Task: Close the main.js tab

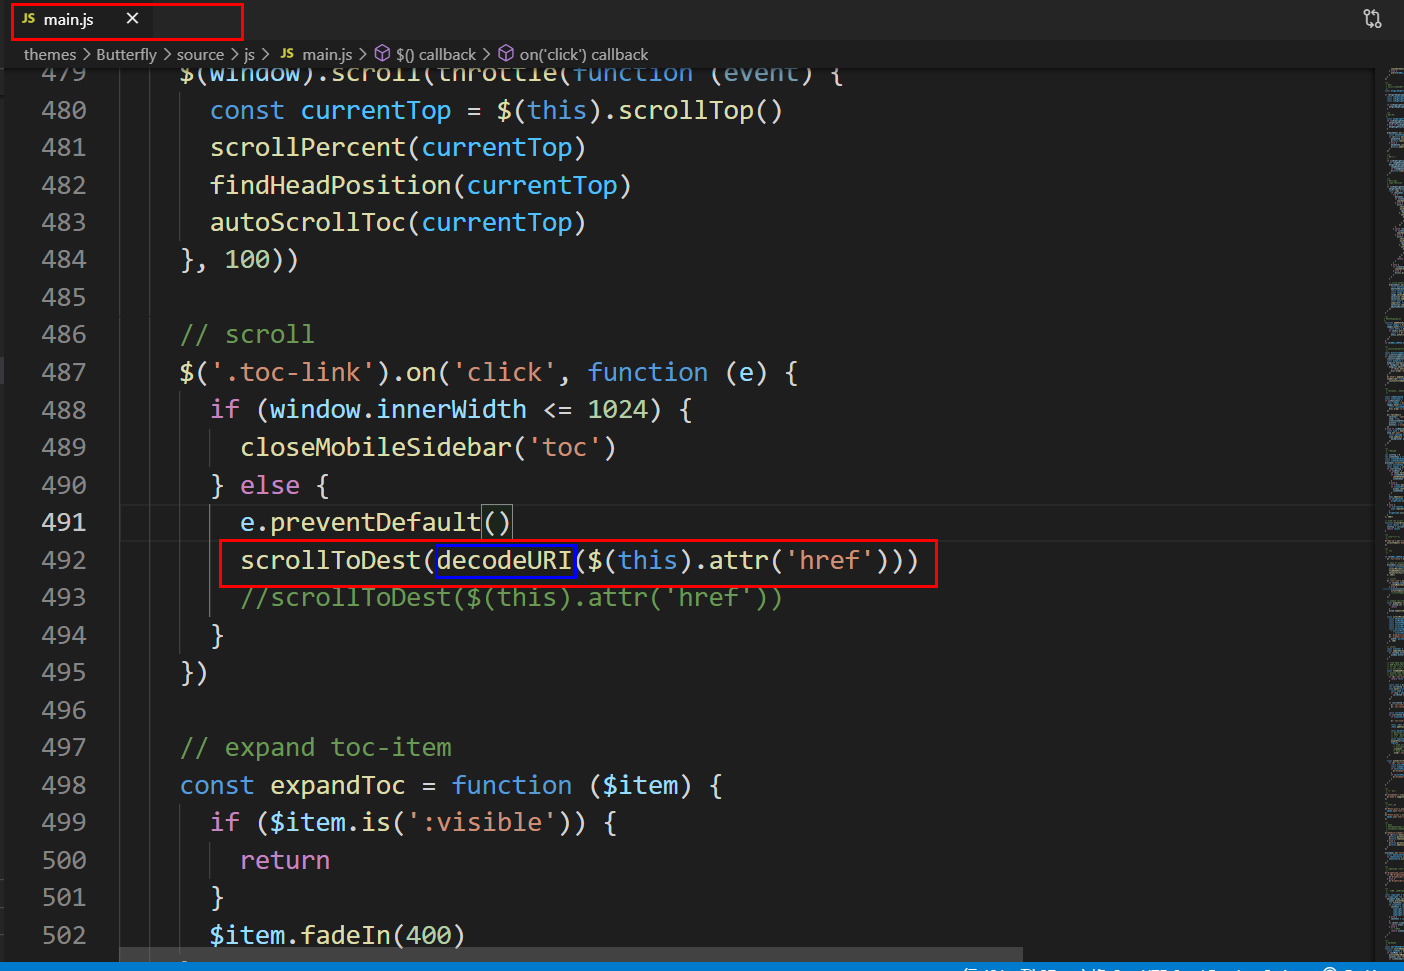Action: 132,19
